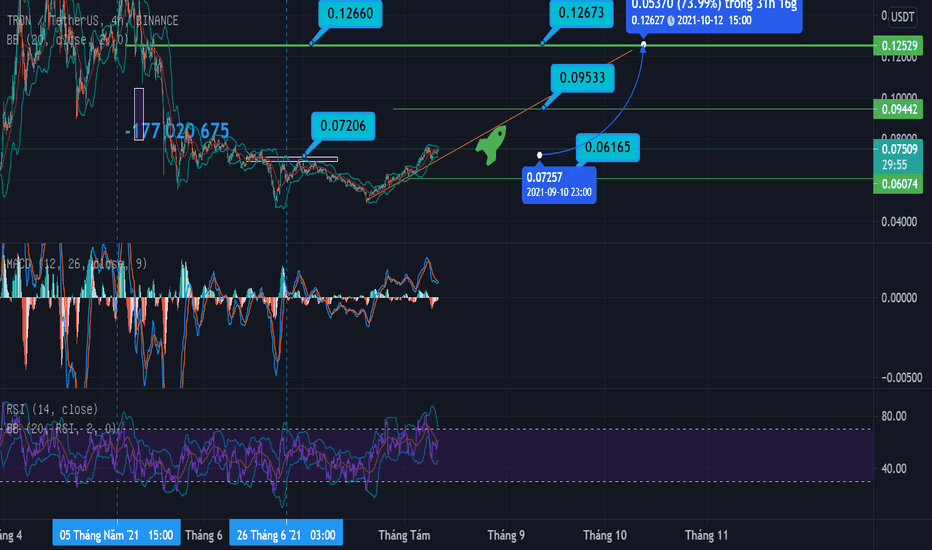Click the 0.07257 price-date label
This screenshot has width=932, height=550.
559,185
